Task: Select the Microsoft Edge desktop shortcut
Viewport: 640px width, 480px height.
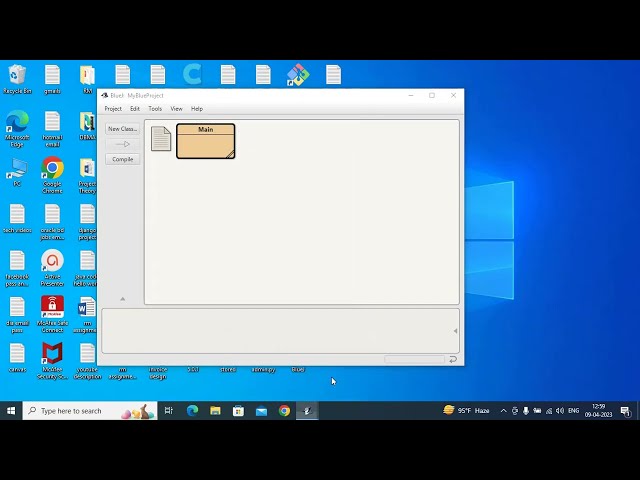Action: [17, 129]
